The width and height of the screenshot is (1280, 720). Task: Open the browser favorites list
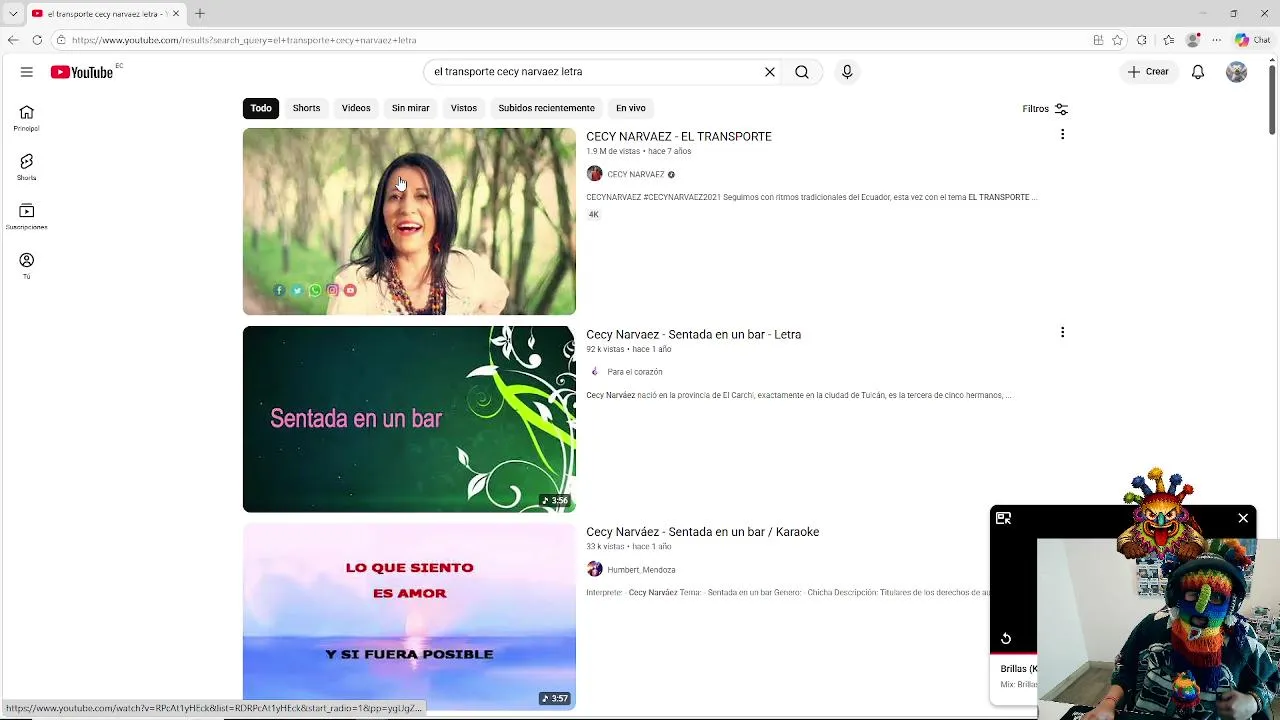pyautogui.click(x=1168, y=40)
